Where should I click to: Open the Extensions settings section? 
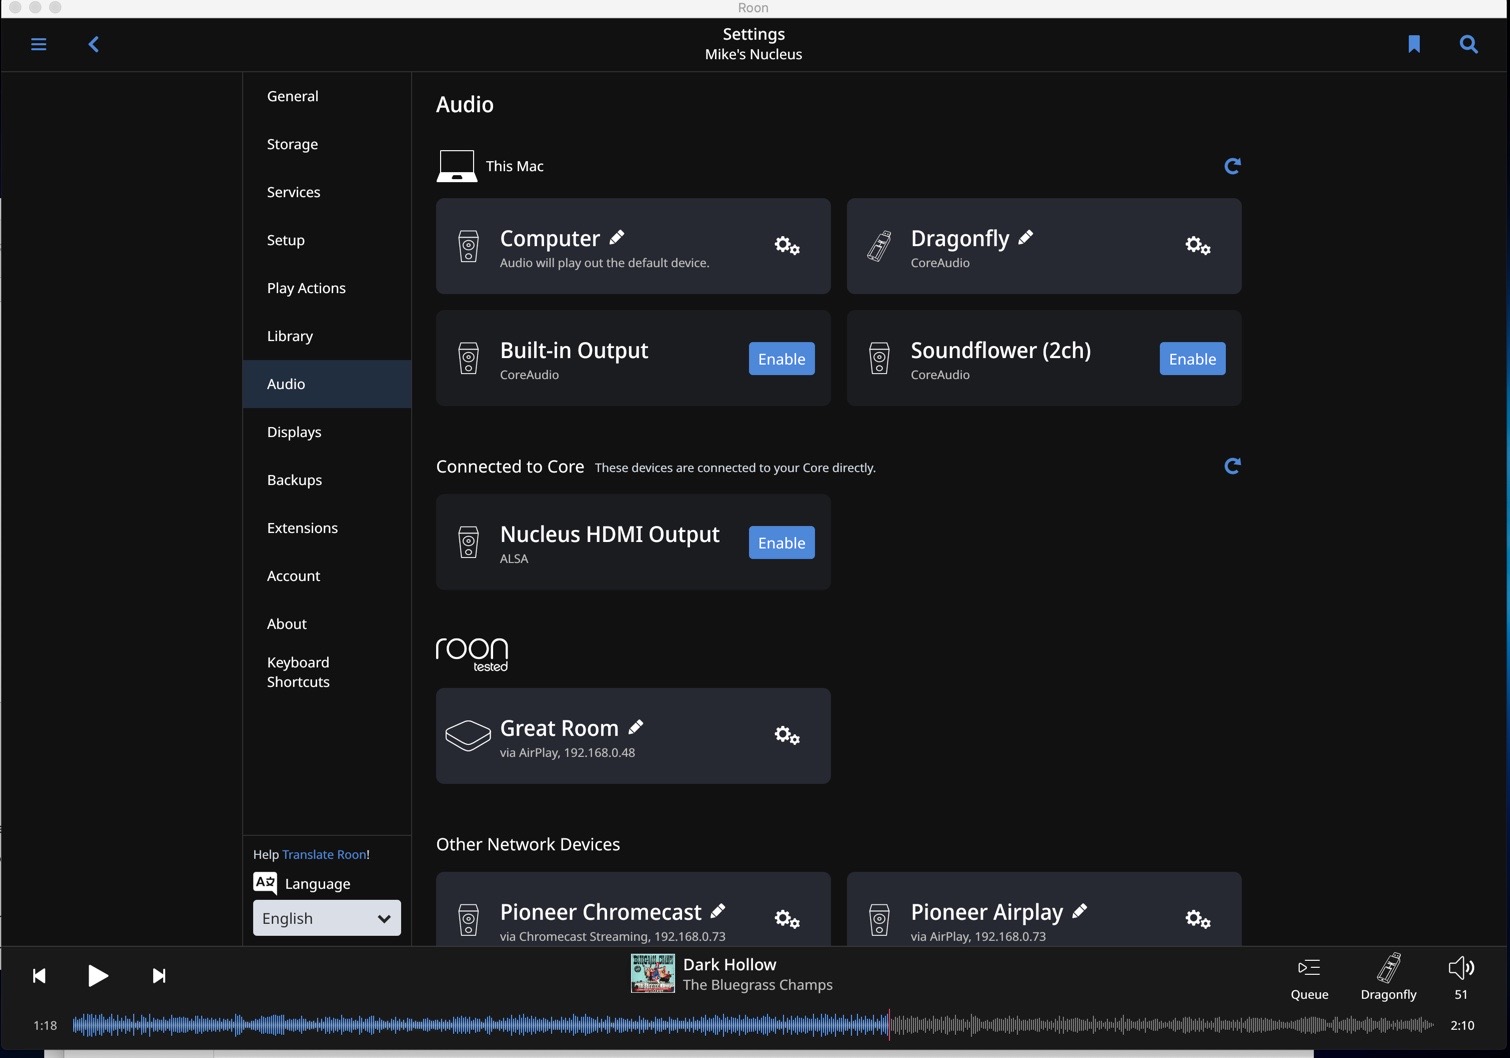327,528
